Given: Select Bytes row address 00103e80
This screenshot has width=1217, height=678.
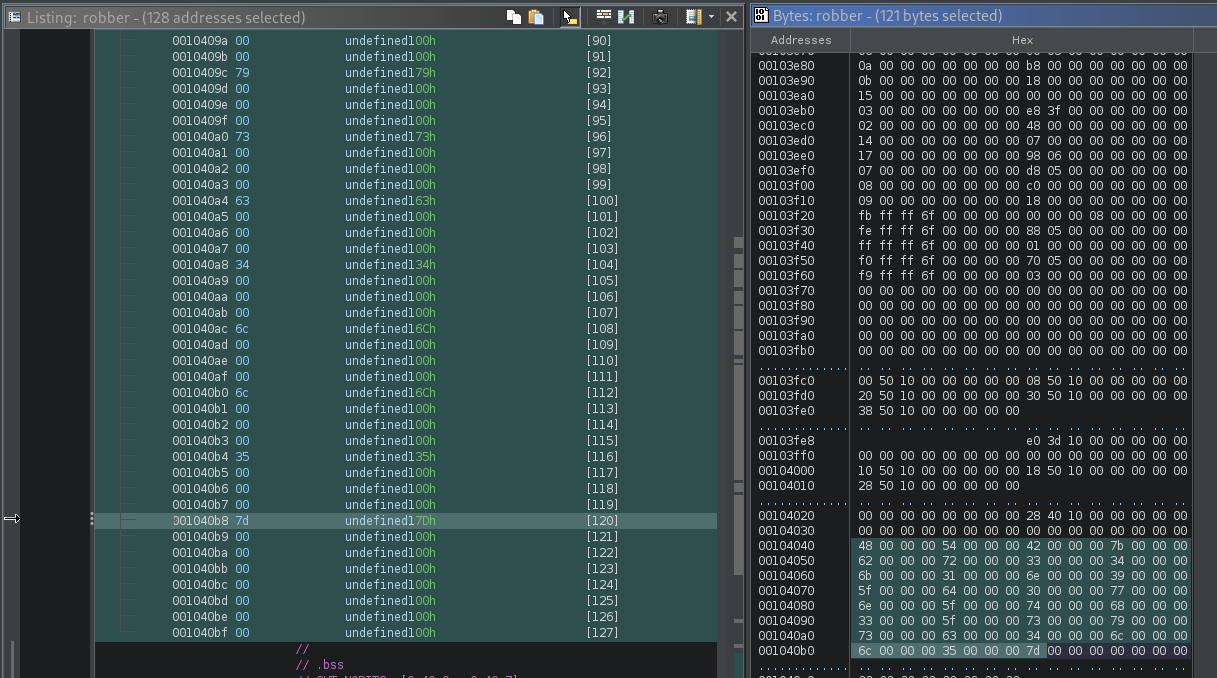Looking at the screenshot, I should pyautogui.click(x=786, y=66).
